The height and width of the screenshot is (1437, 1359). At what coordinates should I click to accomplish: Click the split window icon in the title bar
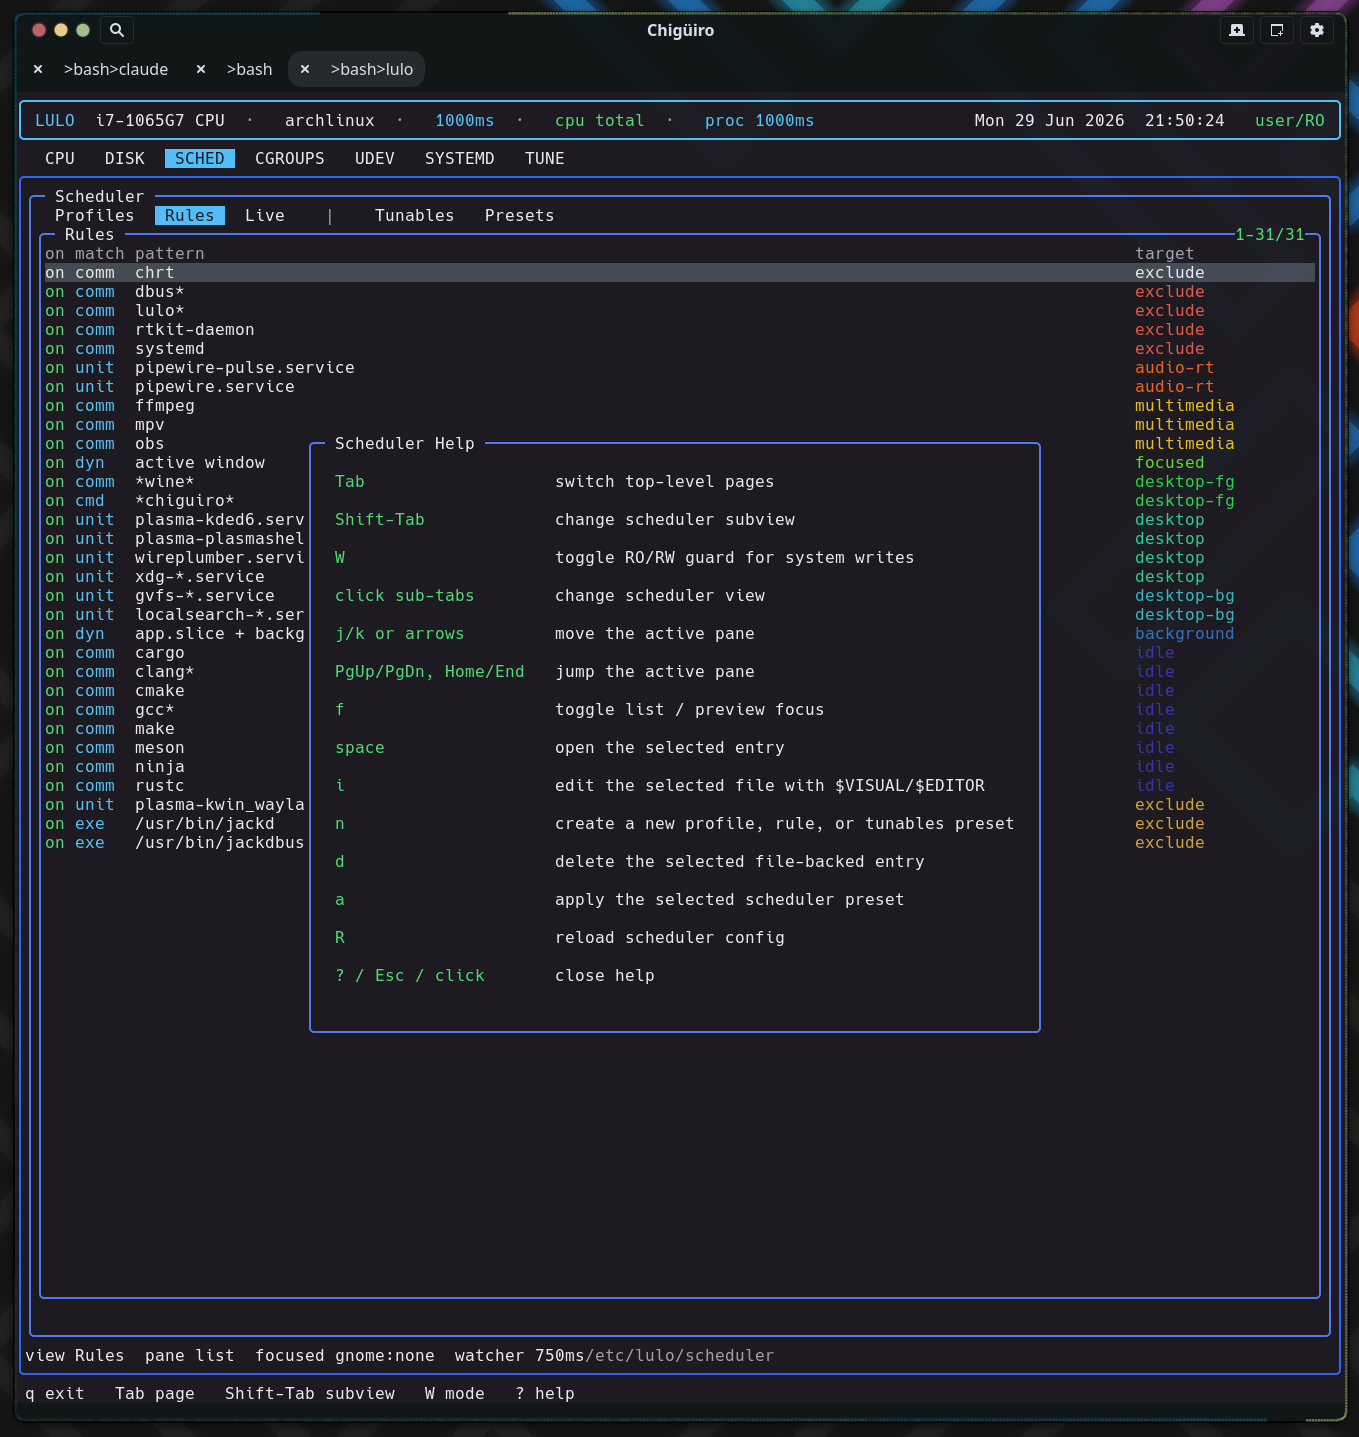[x=1277, y=30]
